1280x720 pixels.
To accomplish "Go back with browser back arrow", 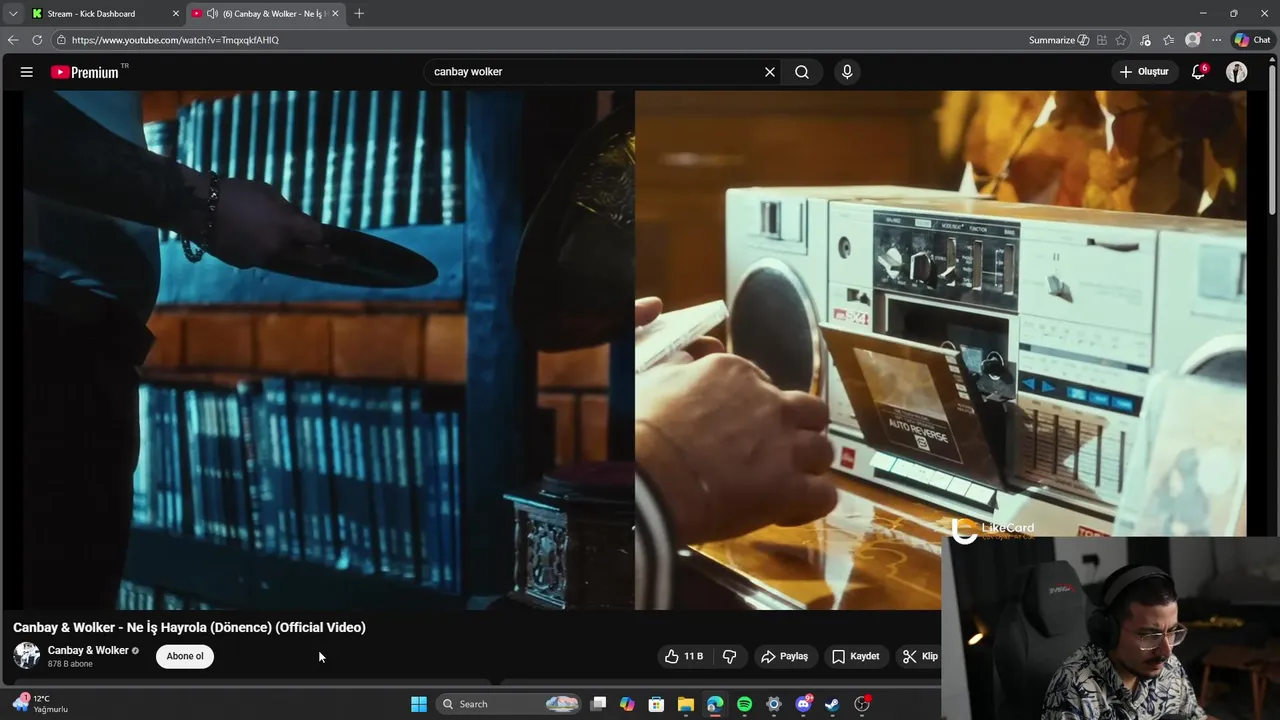I will point(13,40).
